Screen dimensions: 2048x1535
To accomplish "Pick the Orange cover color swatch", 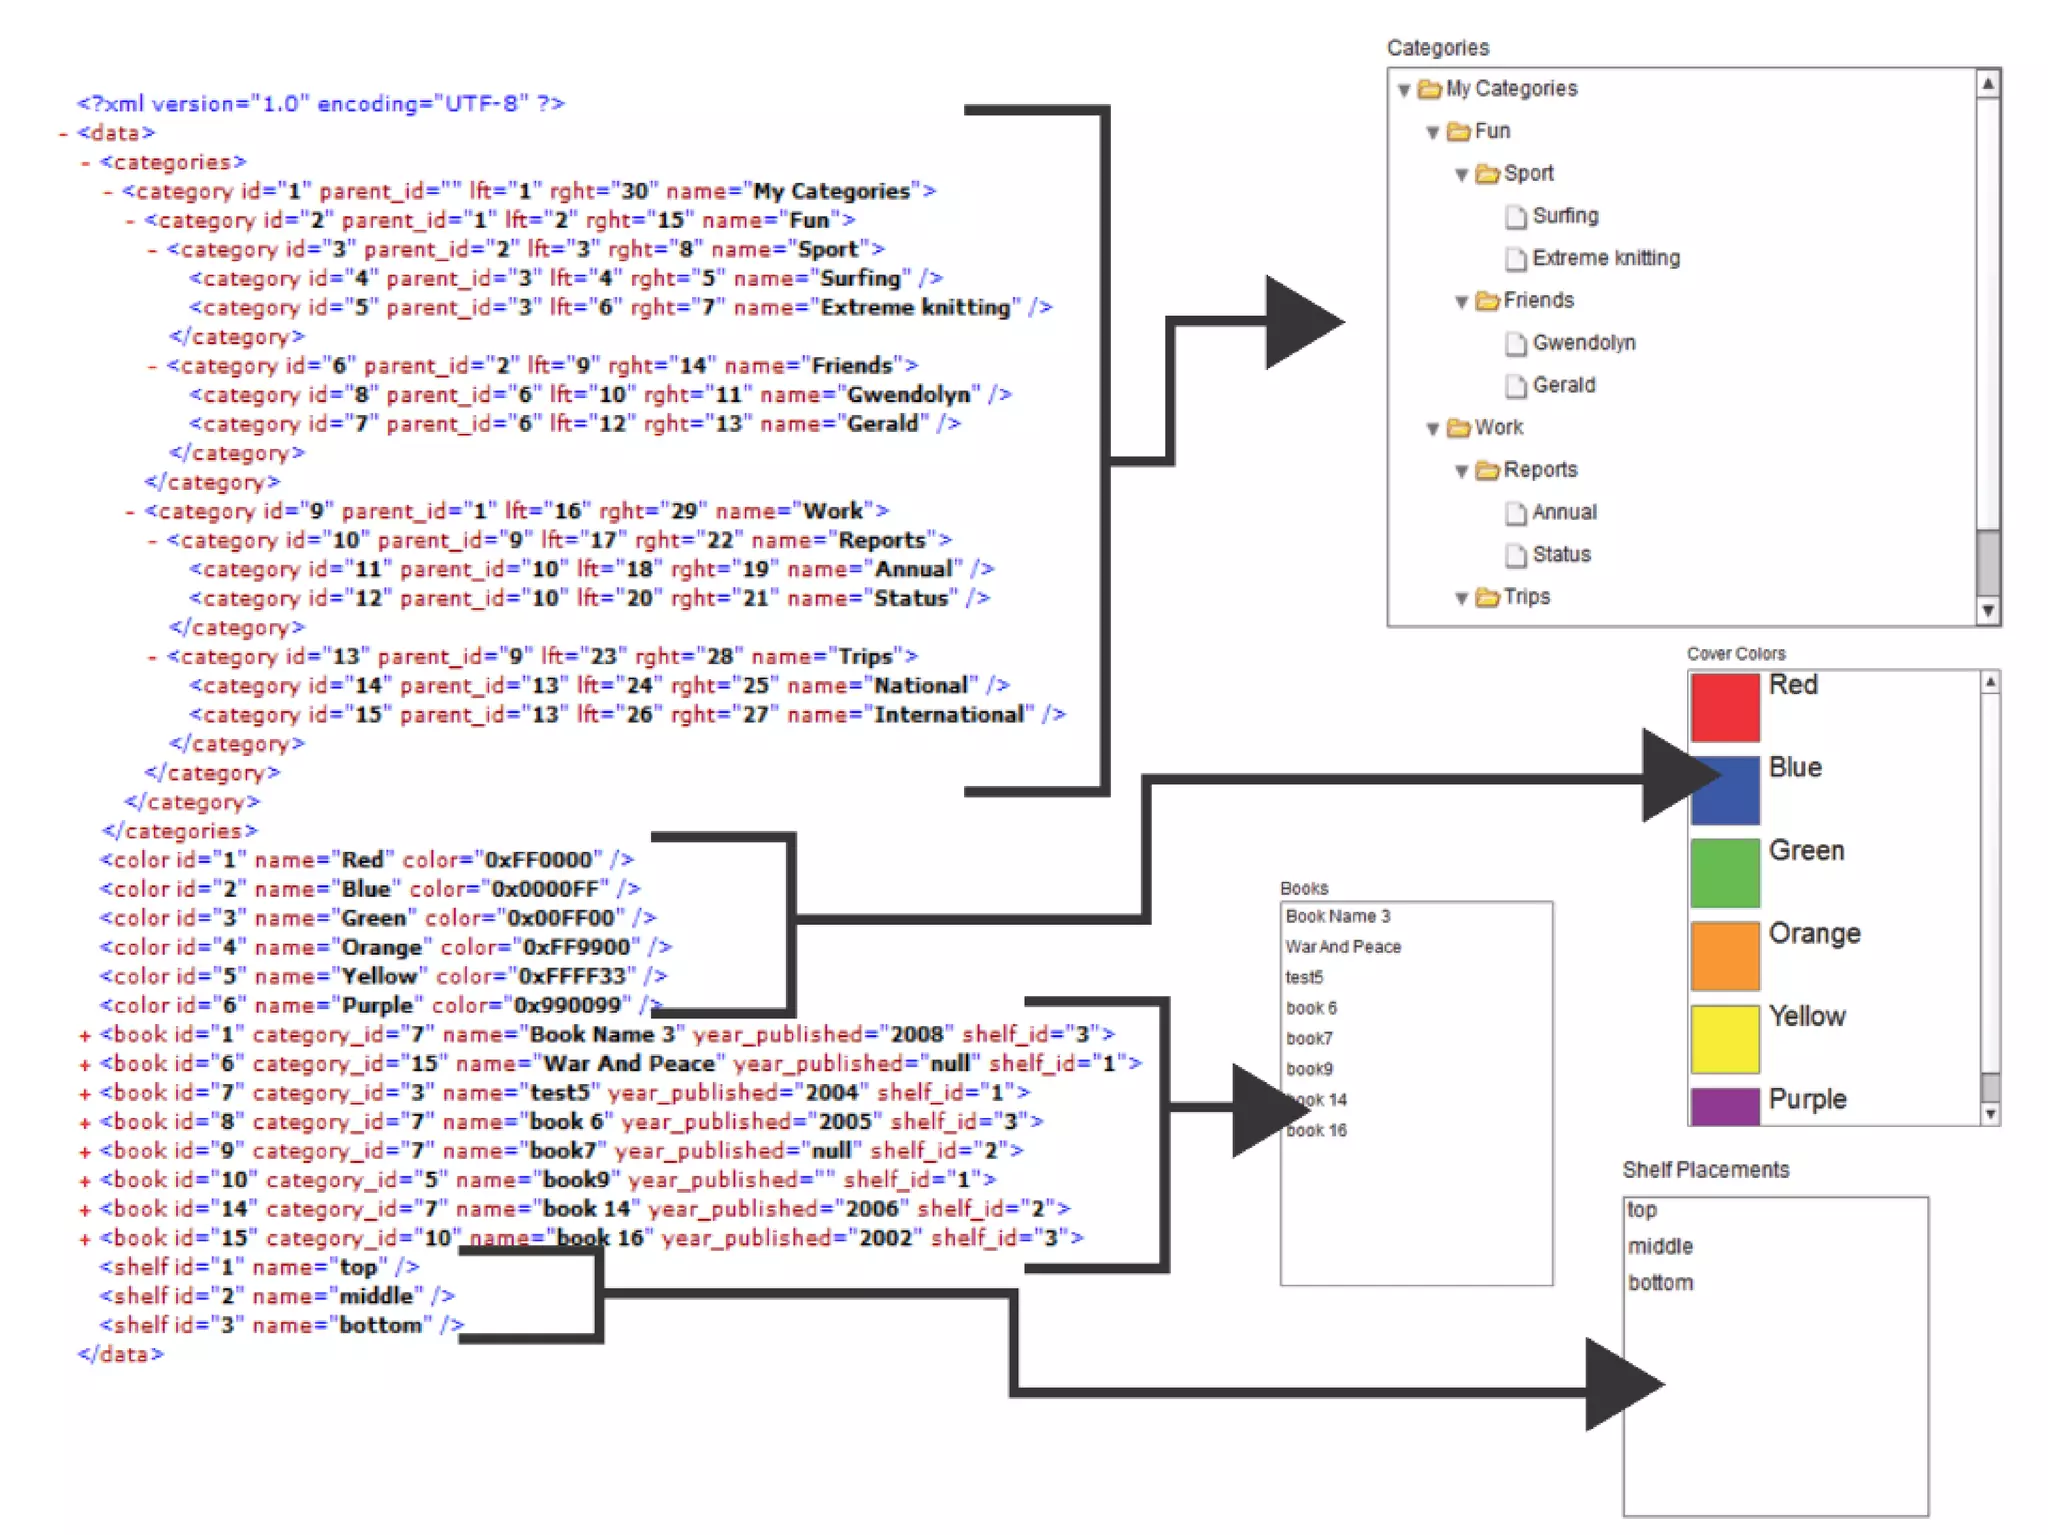I will (x=1724, y=955).
